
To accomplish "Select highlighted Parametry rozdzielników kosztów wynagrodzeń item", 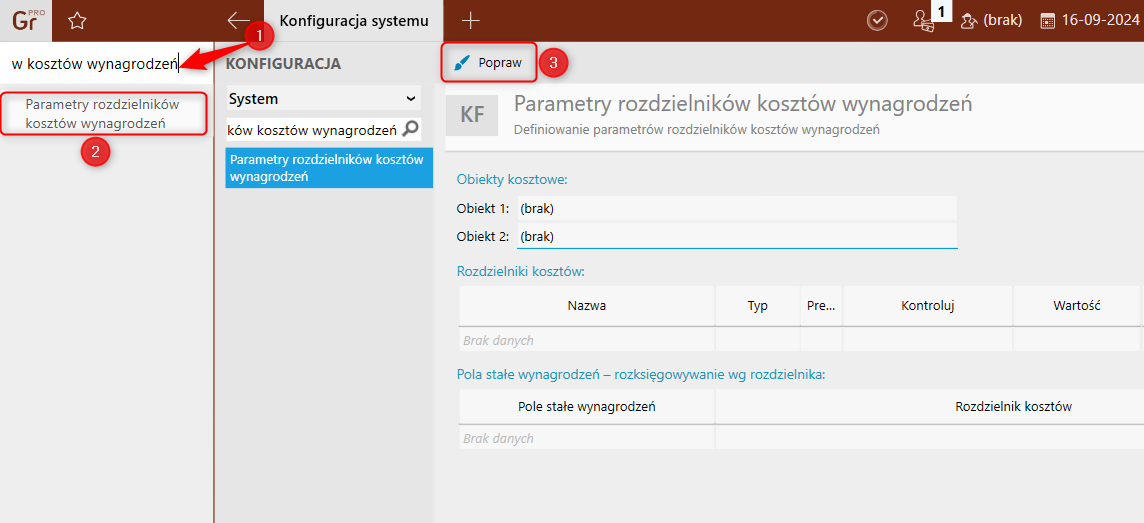I will coord(329,168).
